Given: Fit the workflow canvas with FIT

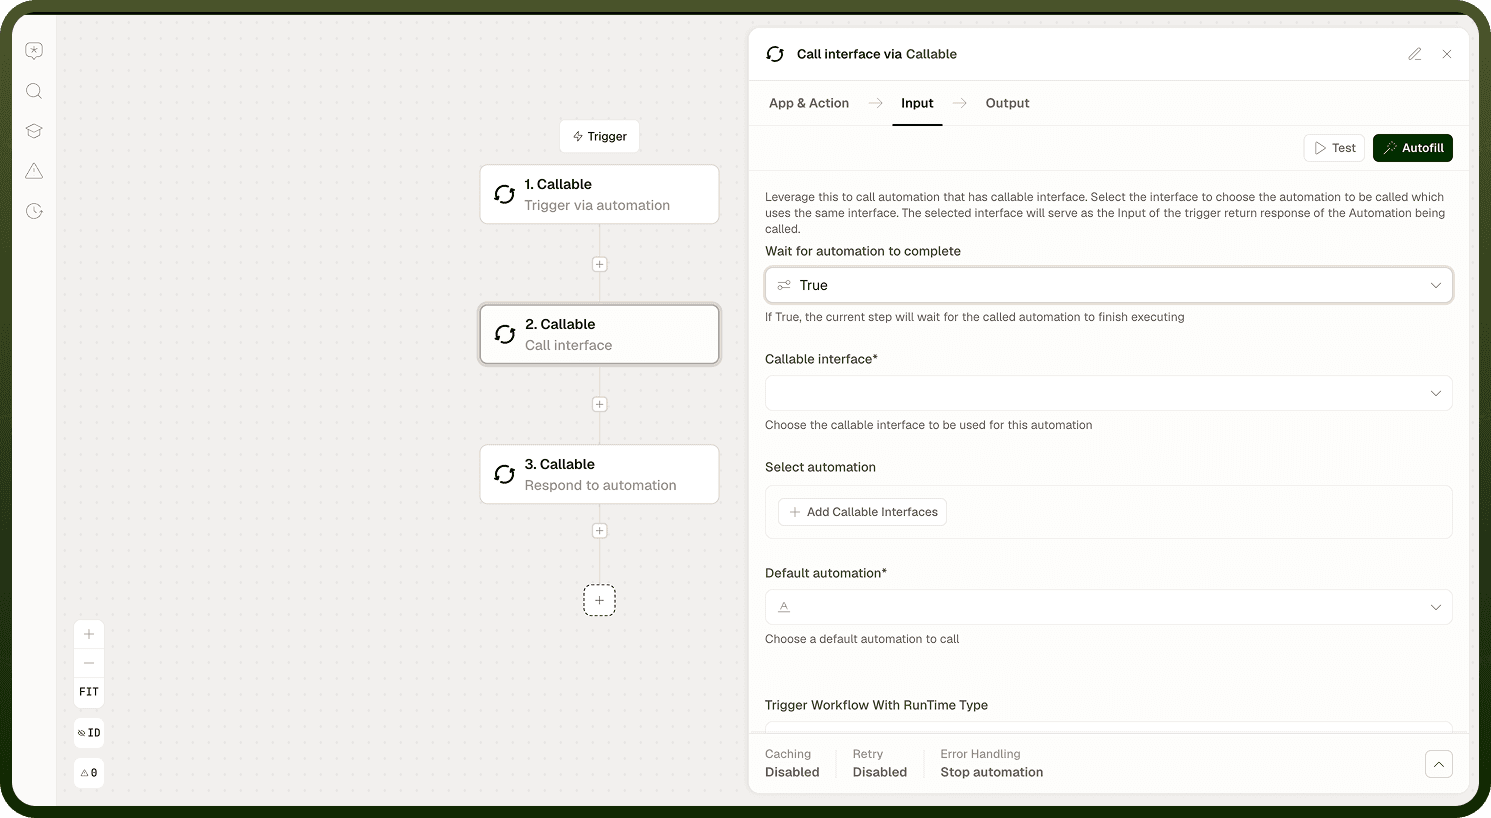Looking at the screenshot, I should (x=89, y=692).
